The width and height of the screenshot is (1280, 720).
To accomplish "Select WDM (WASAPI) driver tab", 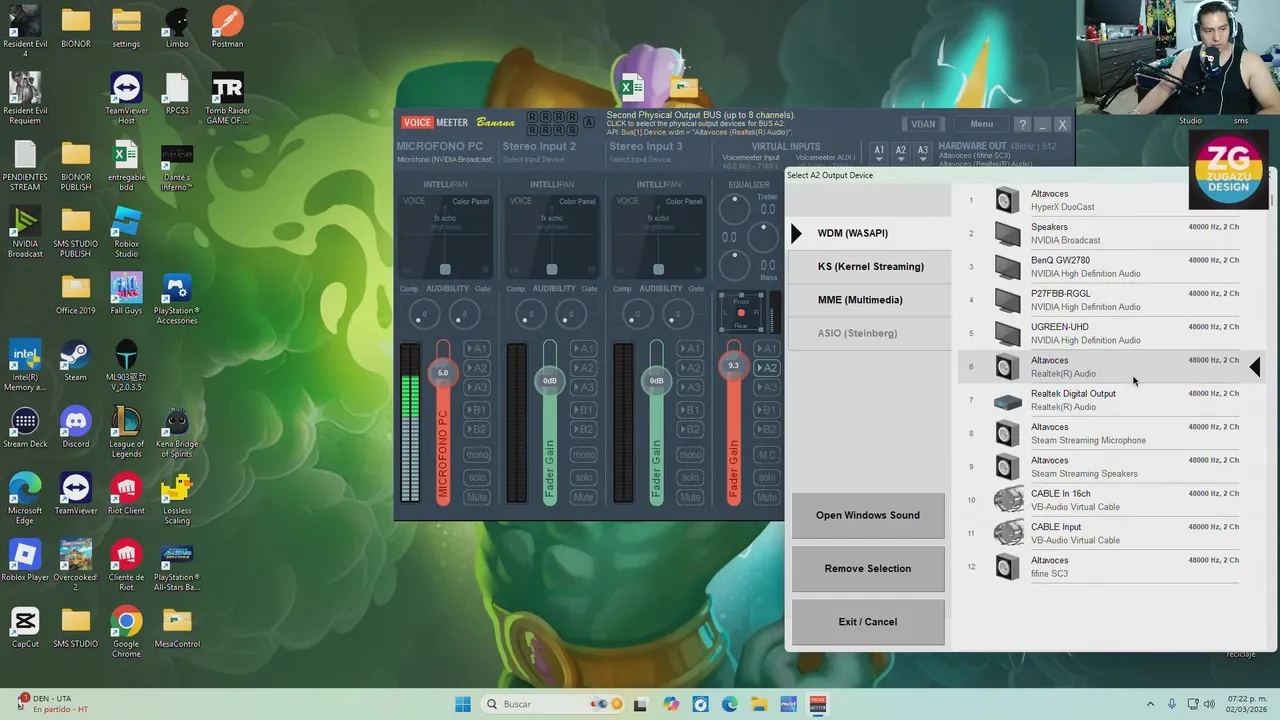I will click(x=868, y=233).
